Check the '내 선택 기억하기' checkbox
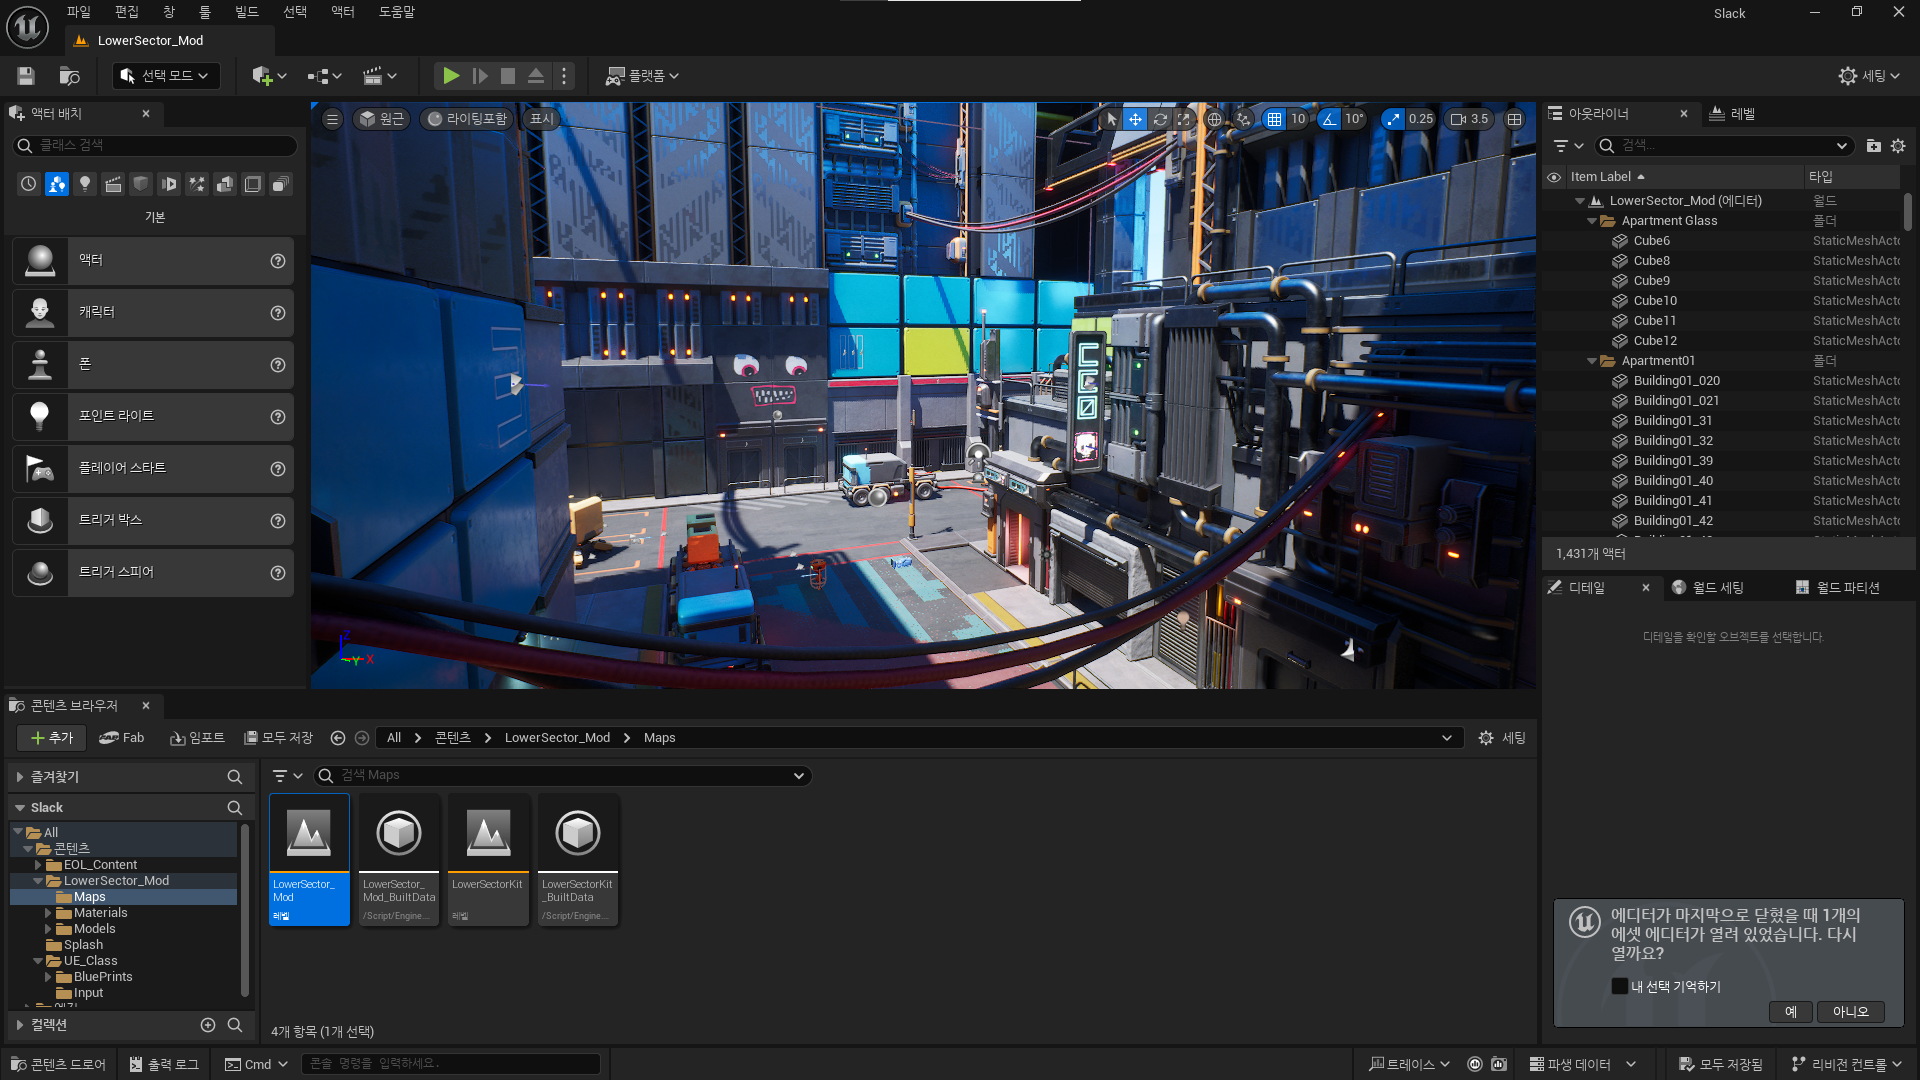Screen dimensions: 1920x1080 pyautogui.click(x=1619, y=986)
